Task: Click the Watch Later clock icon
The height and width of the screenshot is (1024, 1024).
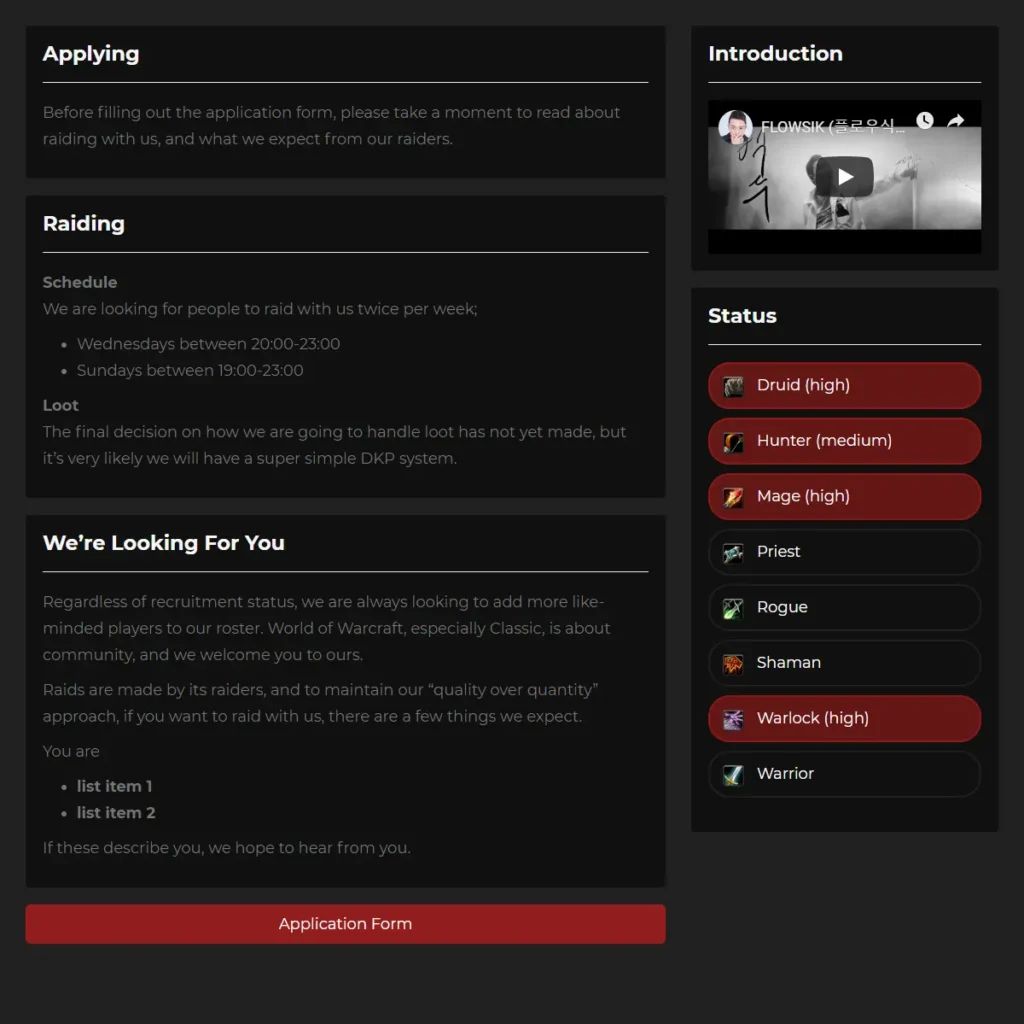Action: coord(925,120)
